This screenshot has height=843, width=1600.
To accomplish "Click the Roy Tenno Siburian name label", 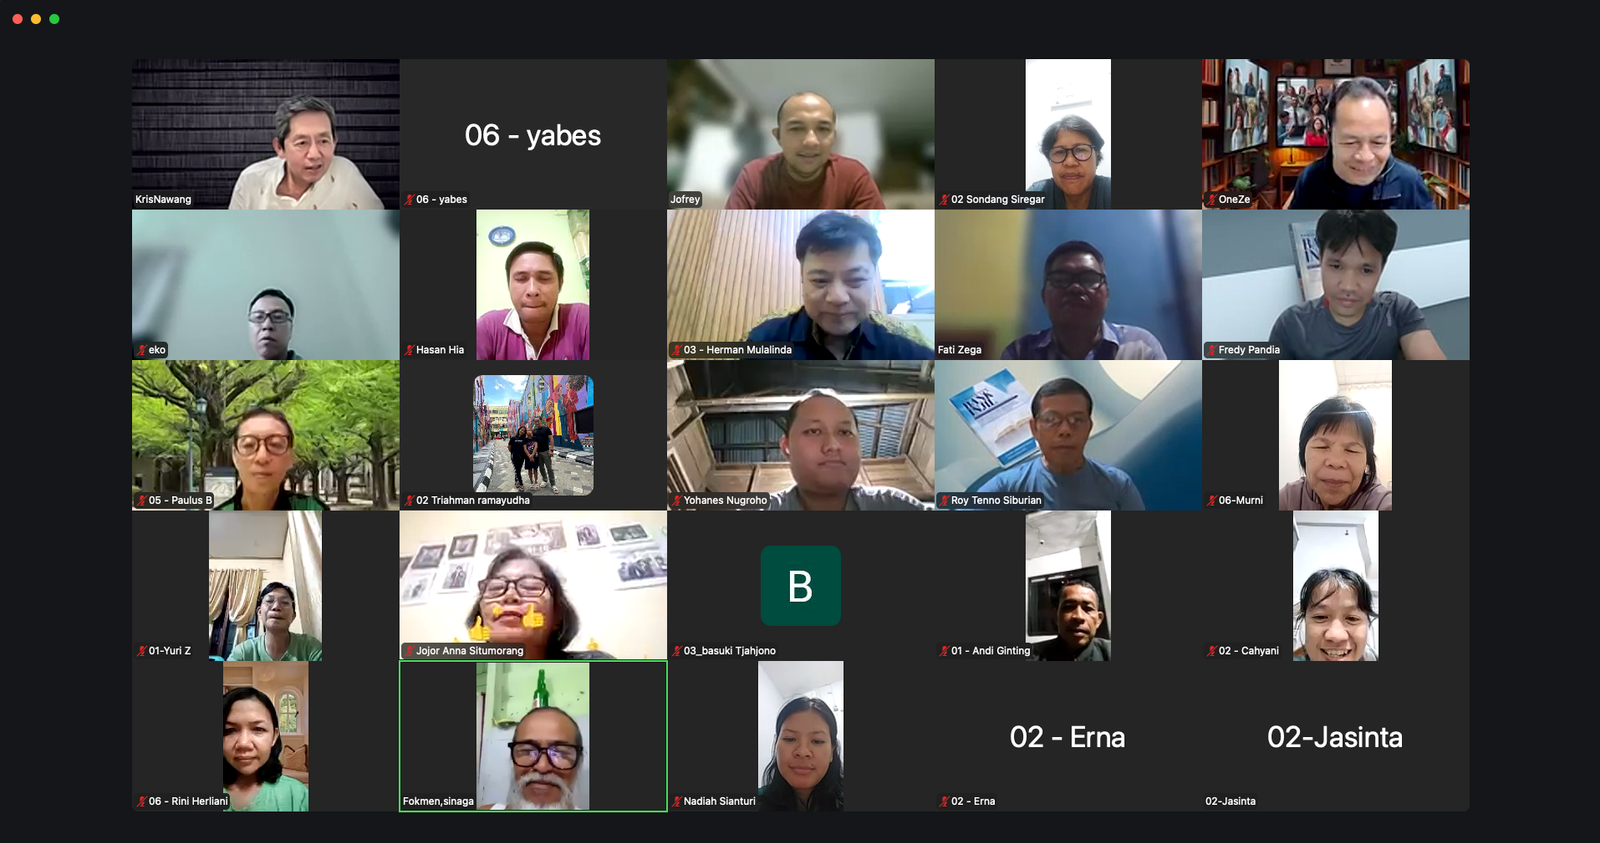I will click(996, 500).
